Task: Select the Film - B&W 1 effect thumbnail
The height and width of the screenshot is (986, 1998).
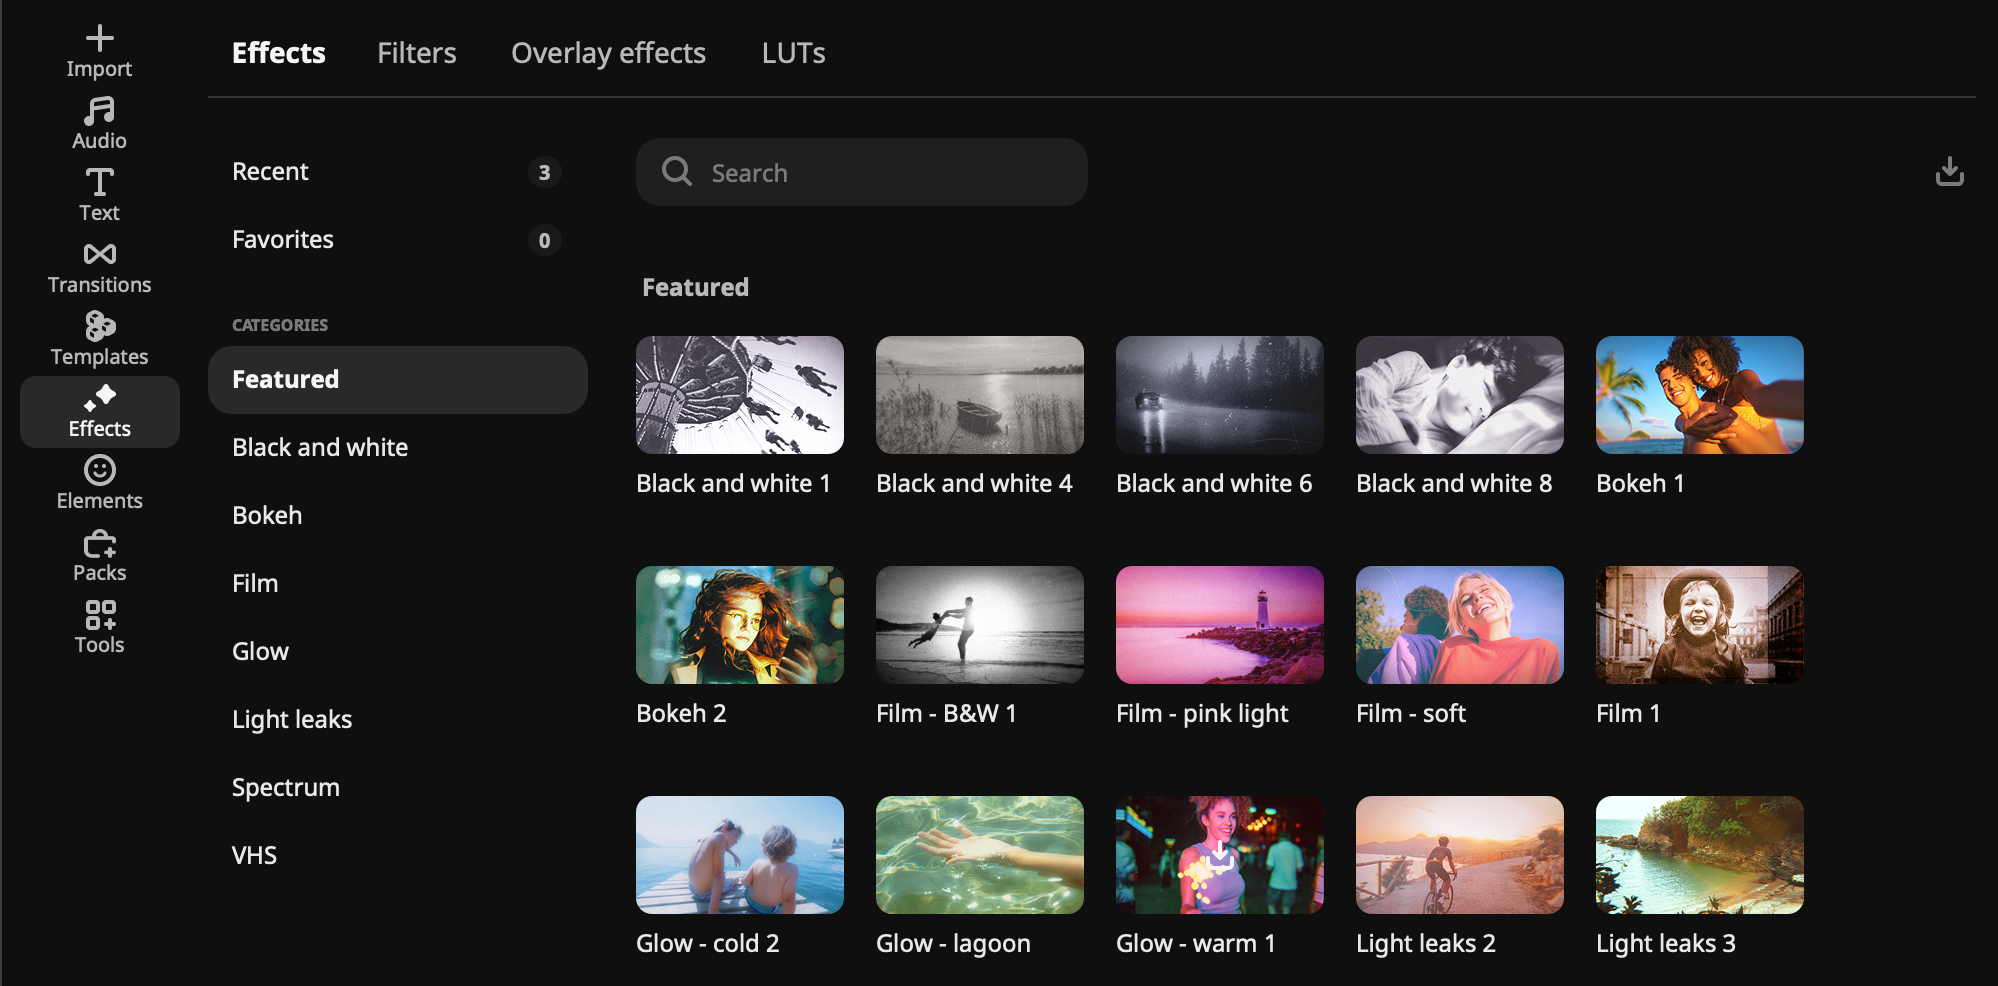Action: [980, 625]
